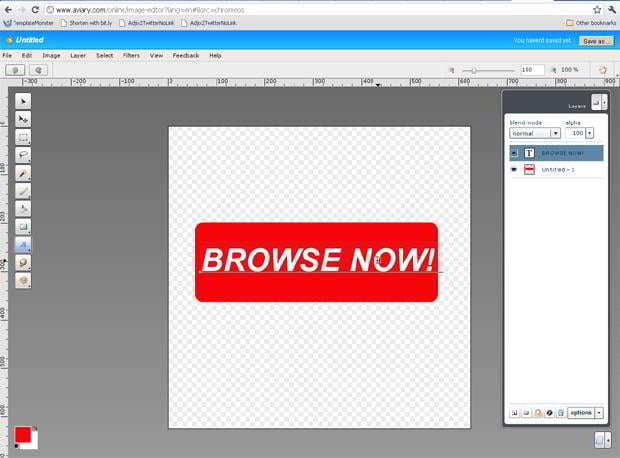Hide the BROWSE NOW! text layer
The width and height of the screenshot is (620, 458).
(x=514, y=153)
